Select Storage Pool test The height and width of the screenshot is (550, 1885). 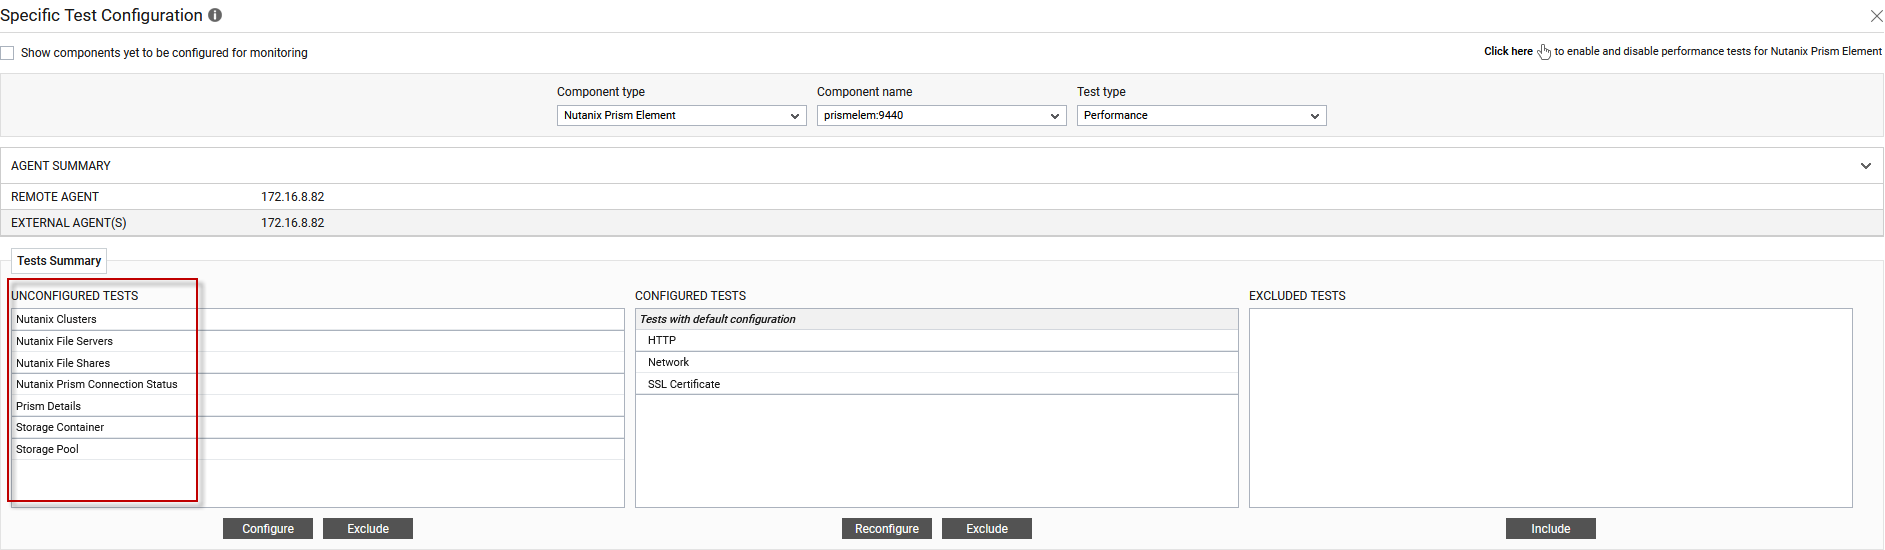[318, 449]
